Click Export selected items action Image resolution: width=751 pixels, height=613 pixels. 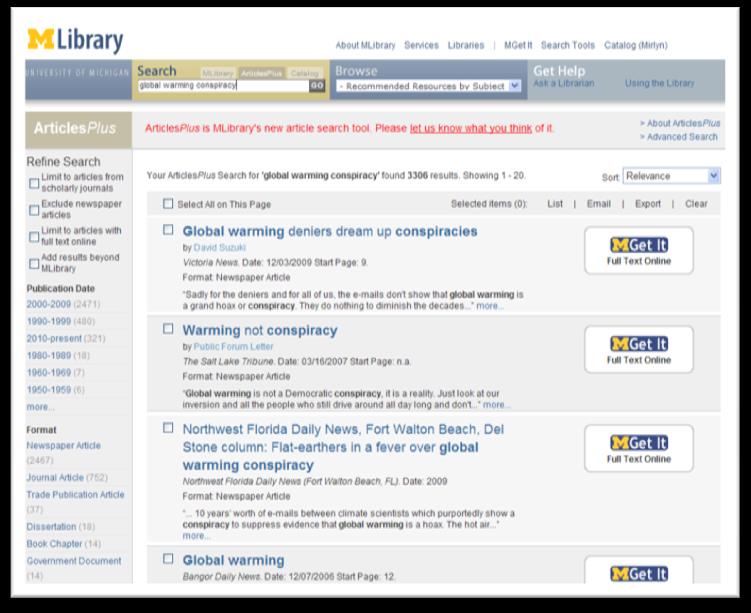click(x=648, y=204)
